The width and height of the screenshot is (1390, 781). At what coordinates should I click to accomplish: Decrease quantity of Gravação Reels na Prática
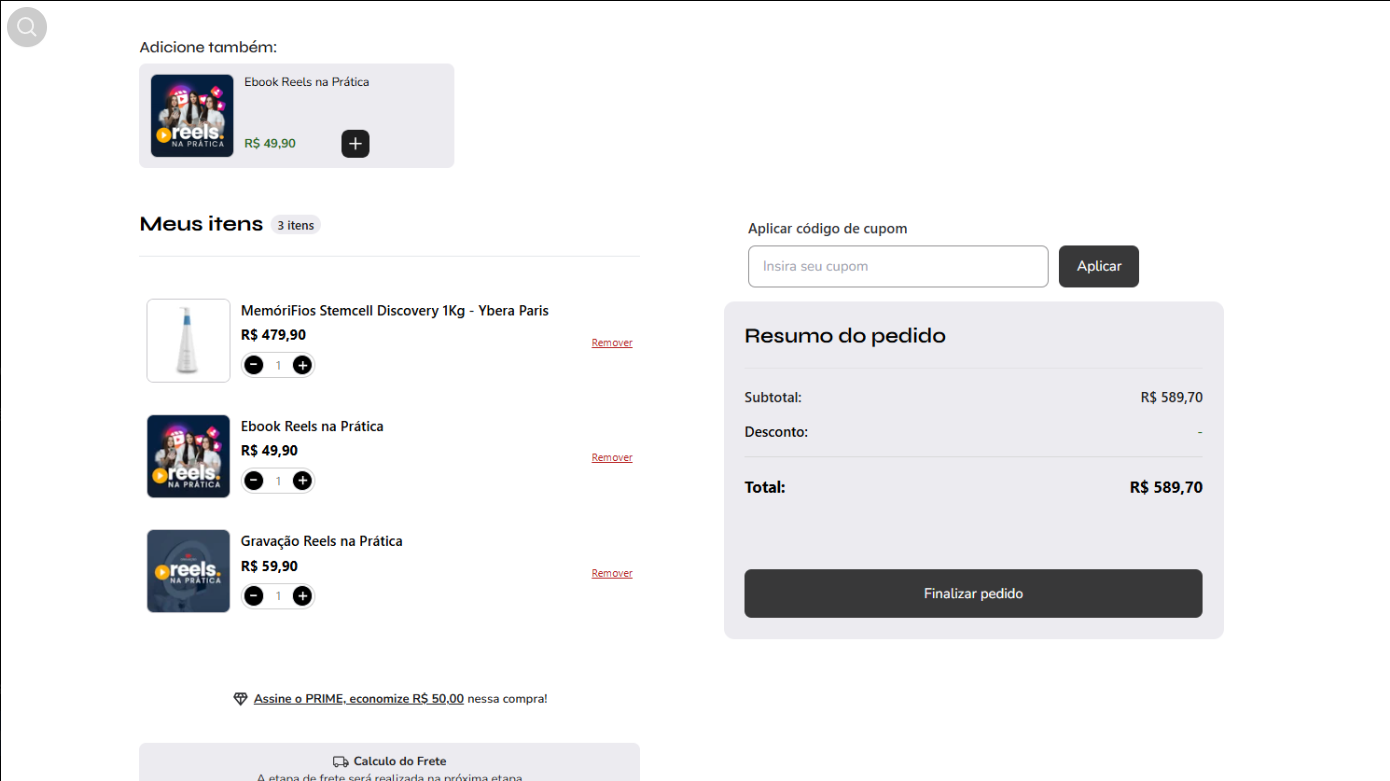254,596
